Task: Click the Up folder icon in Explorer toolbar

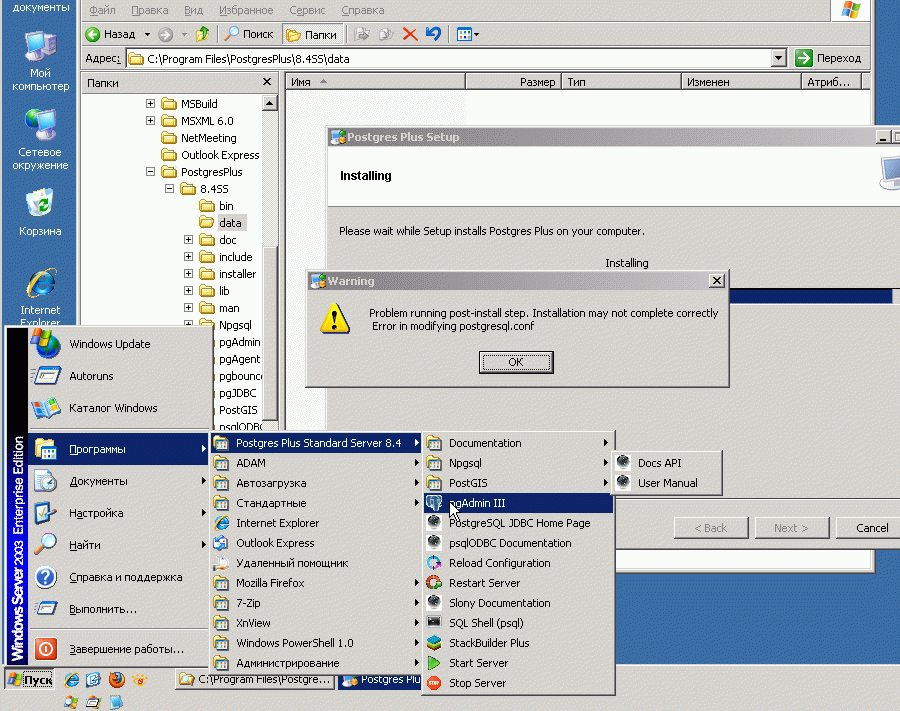Action: tap(202, 34)
